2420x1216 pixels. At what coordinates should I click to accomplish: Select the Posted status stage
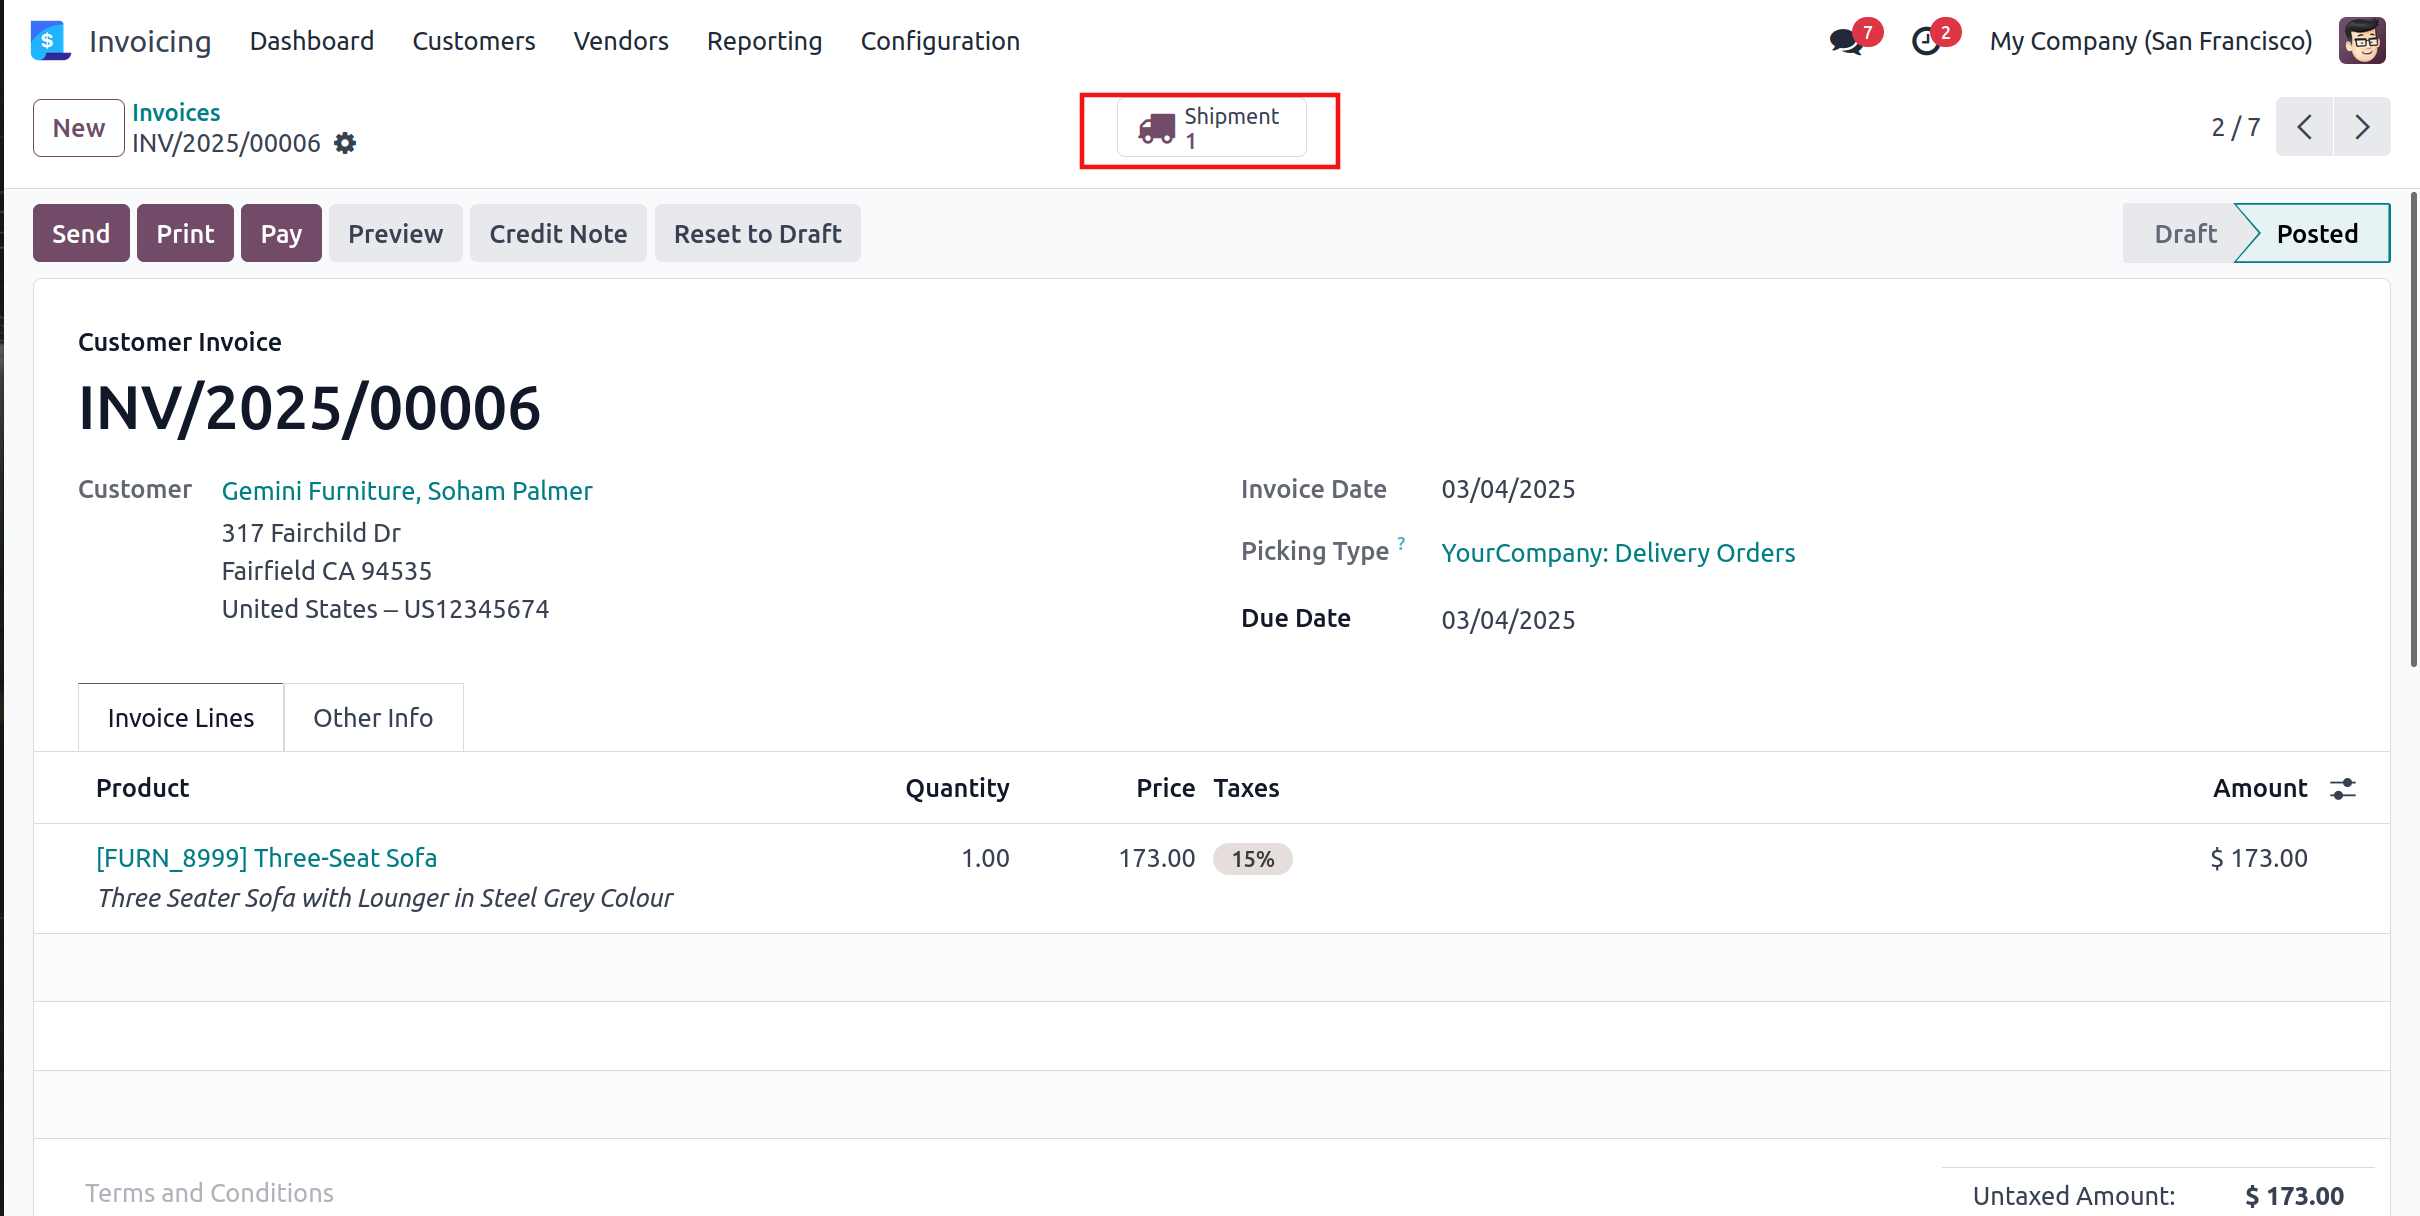[x=2317, y=234]
